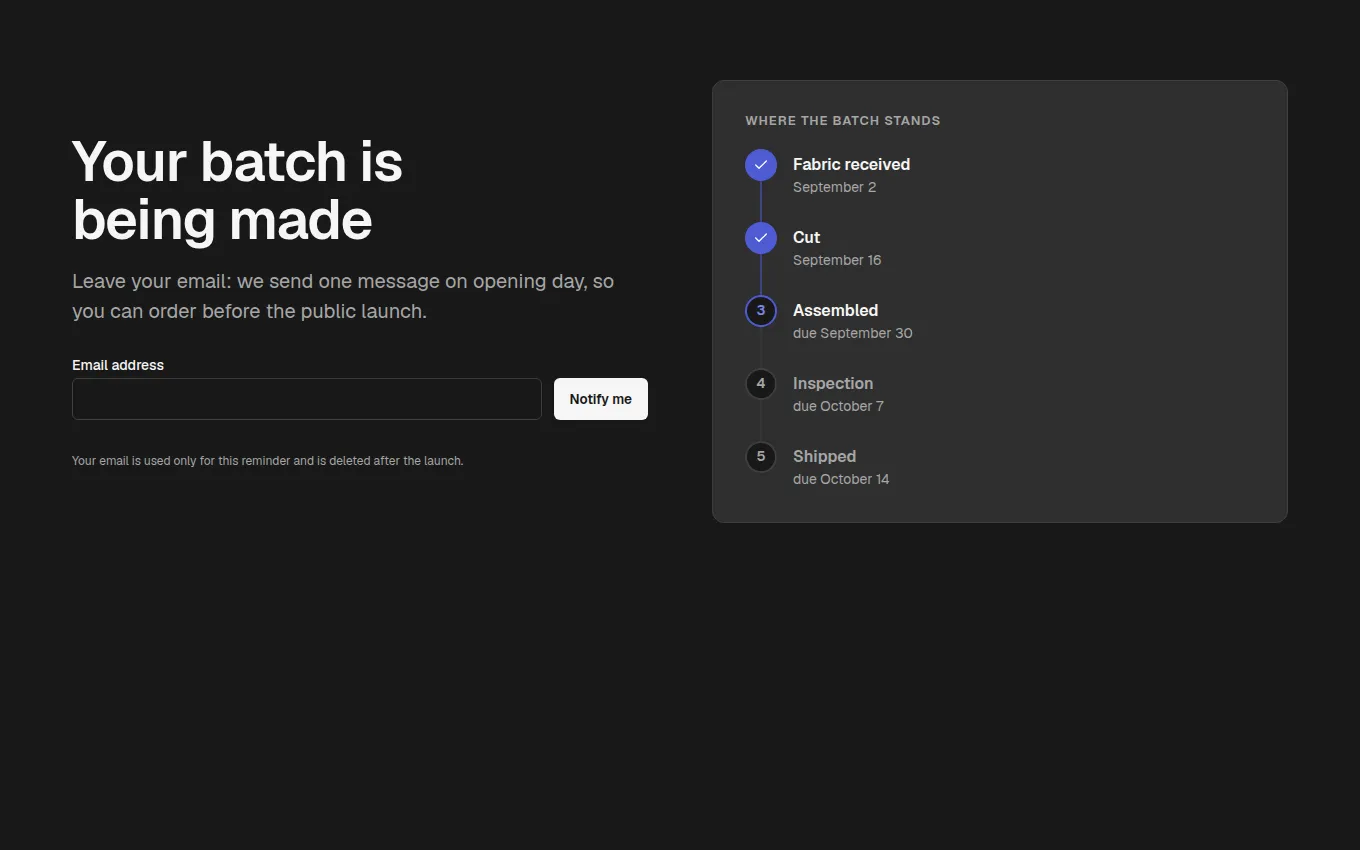Click the Email address label
1360x850 pixels.
click(x=118, y=365)
